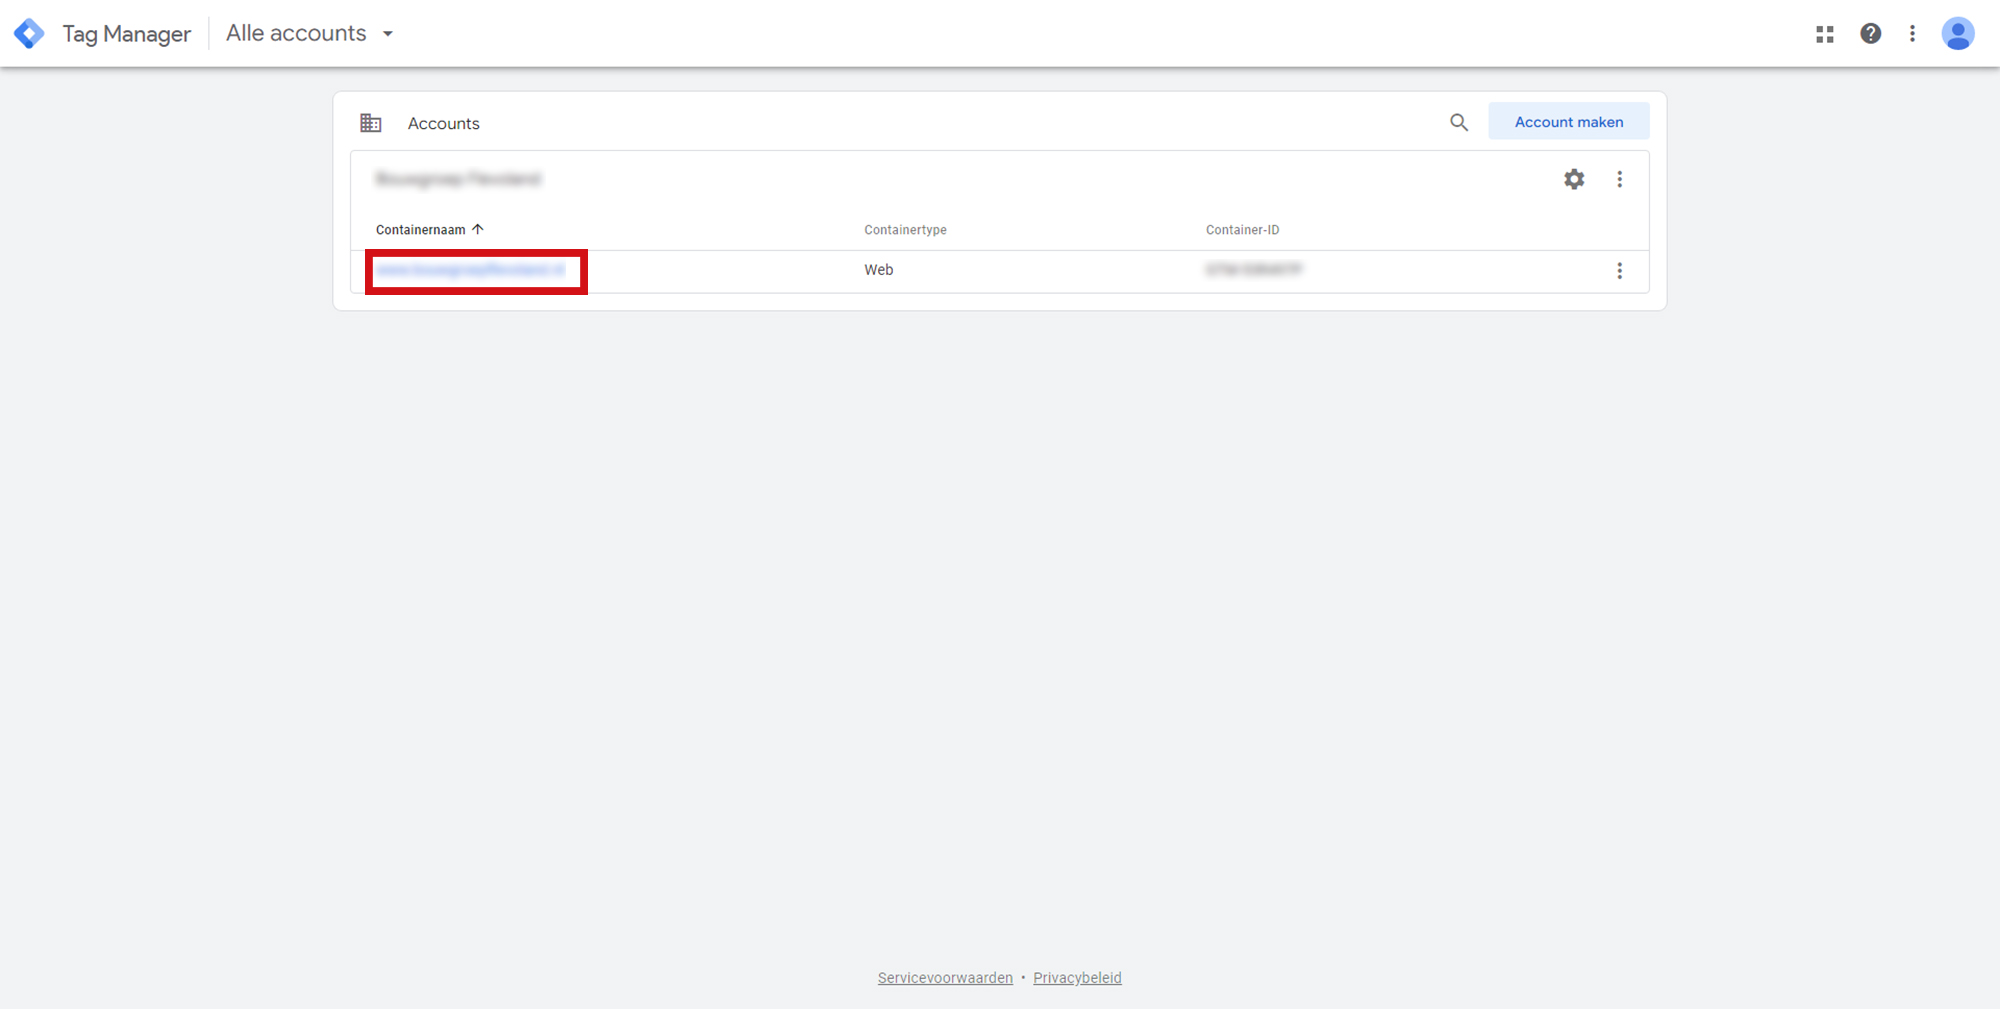The width and height of the screenshot is (2000, 1009).
Task: Open account settings gear icon
Action: point(1574,179)
